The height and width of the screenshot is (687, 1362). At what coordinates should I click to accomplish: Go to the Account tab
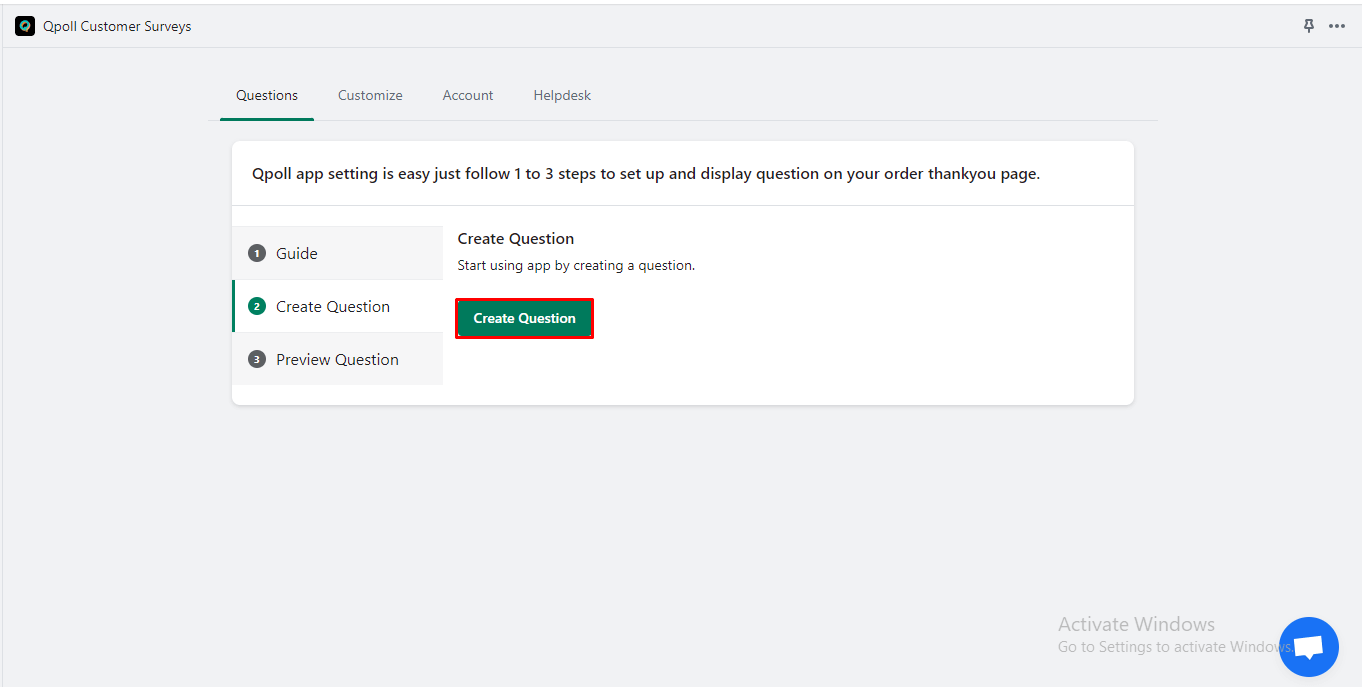tap(468, 96)
